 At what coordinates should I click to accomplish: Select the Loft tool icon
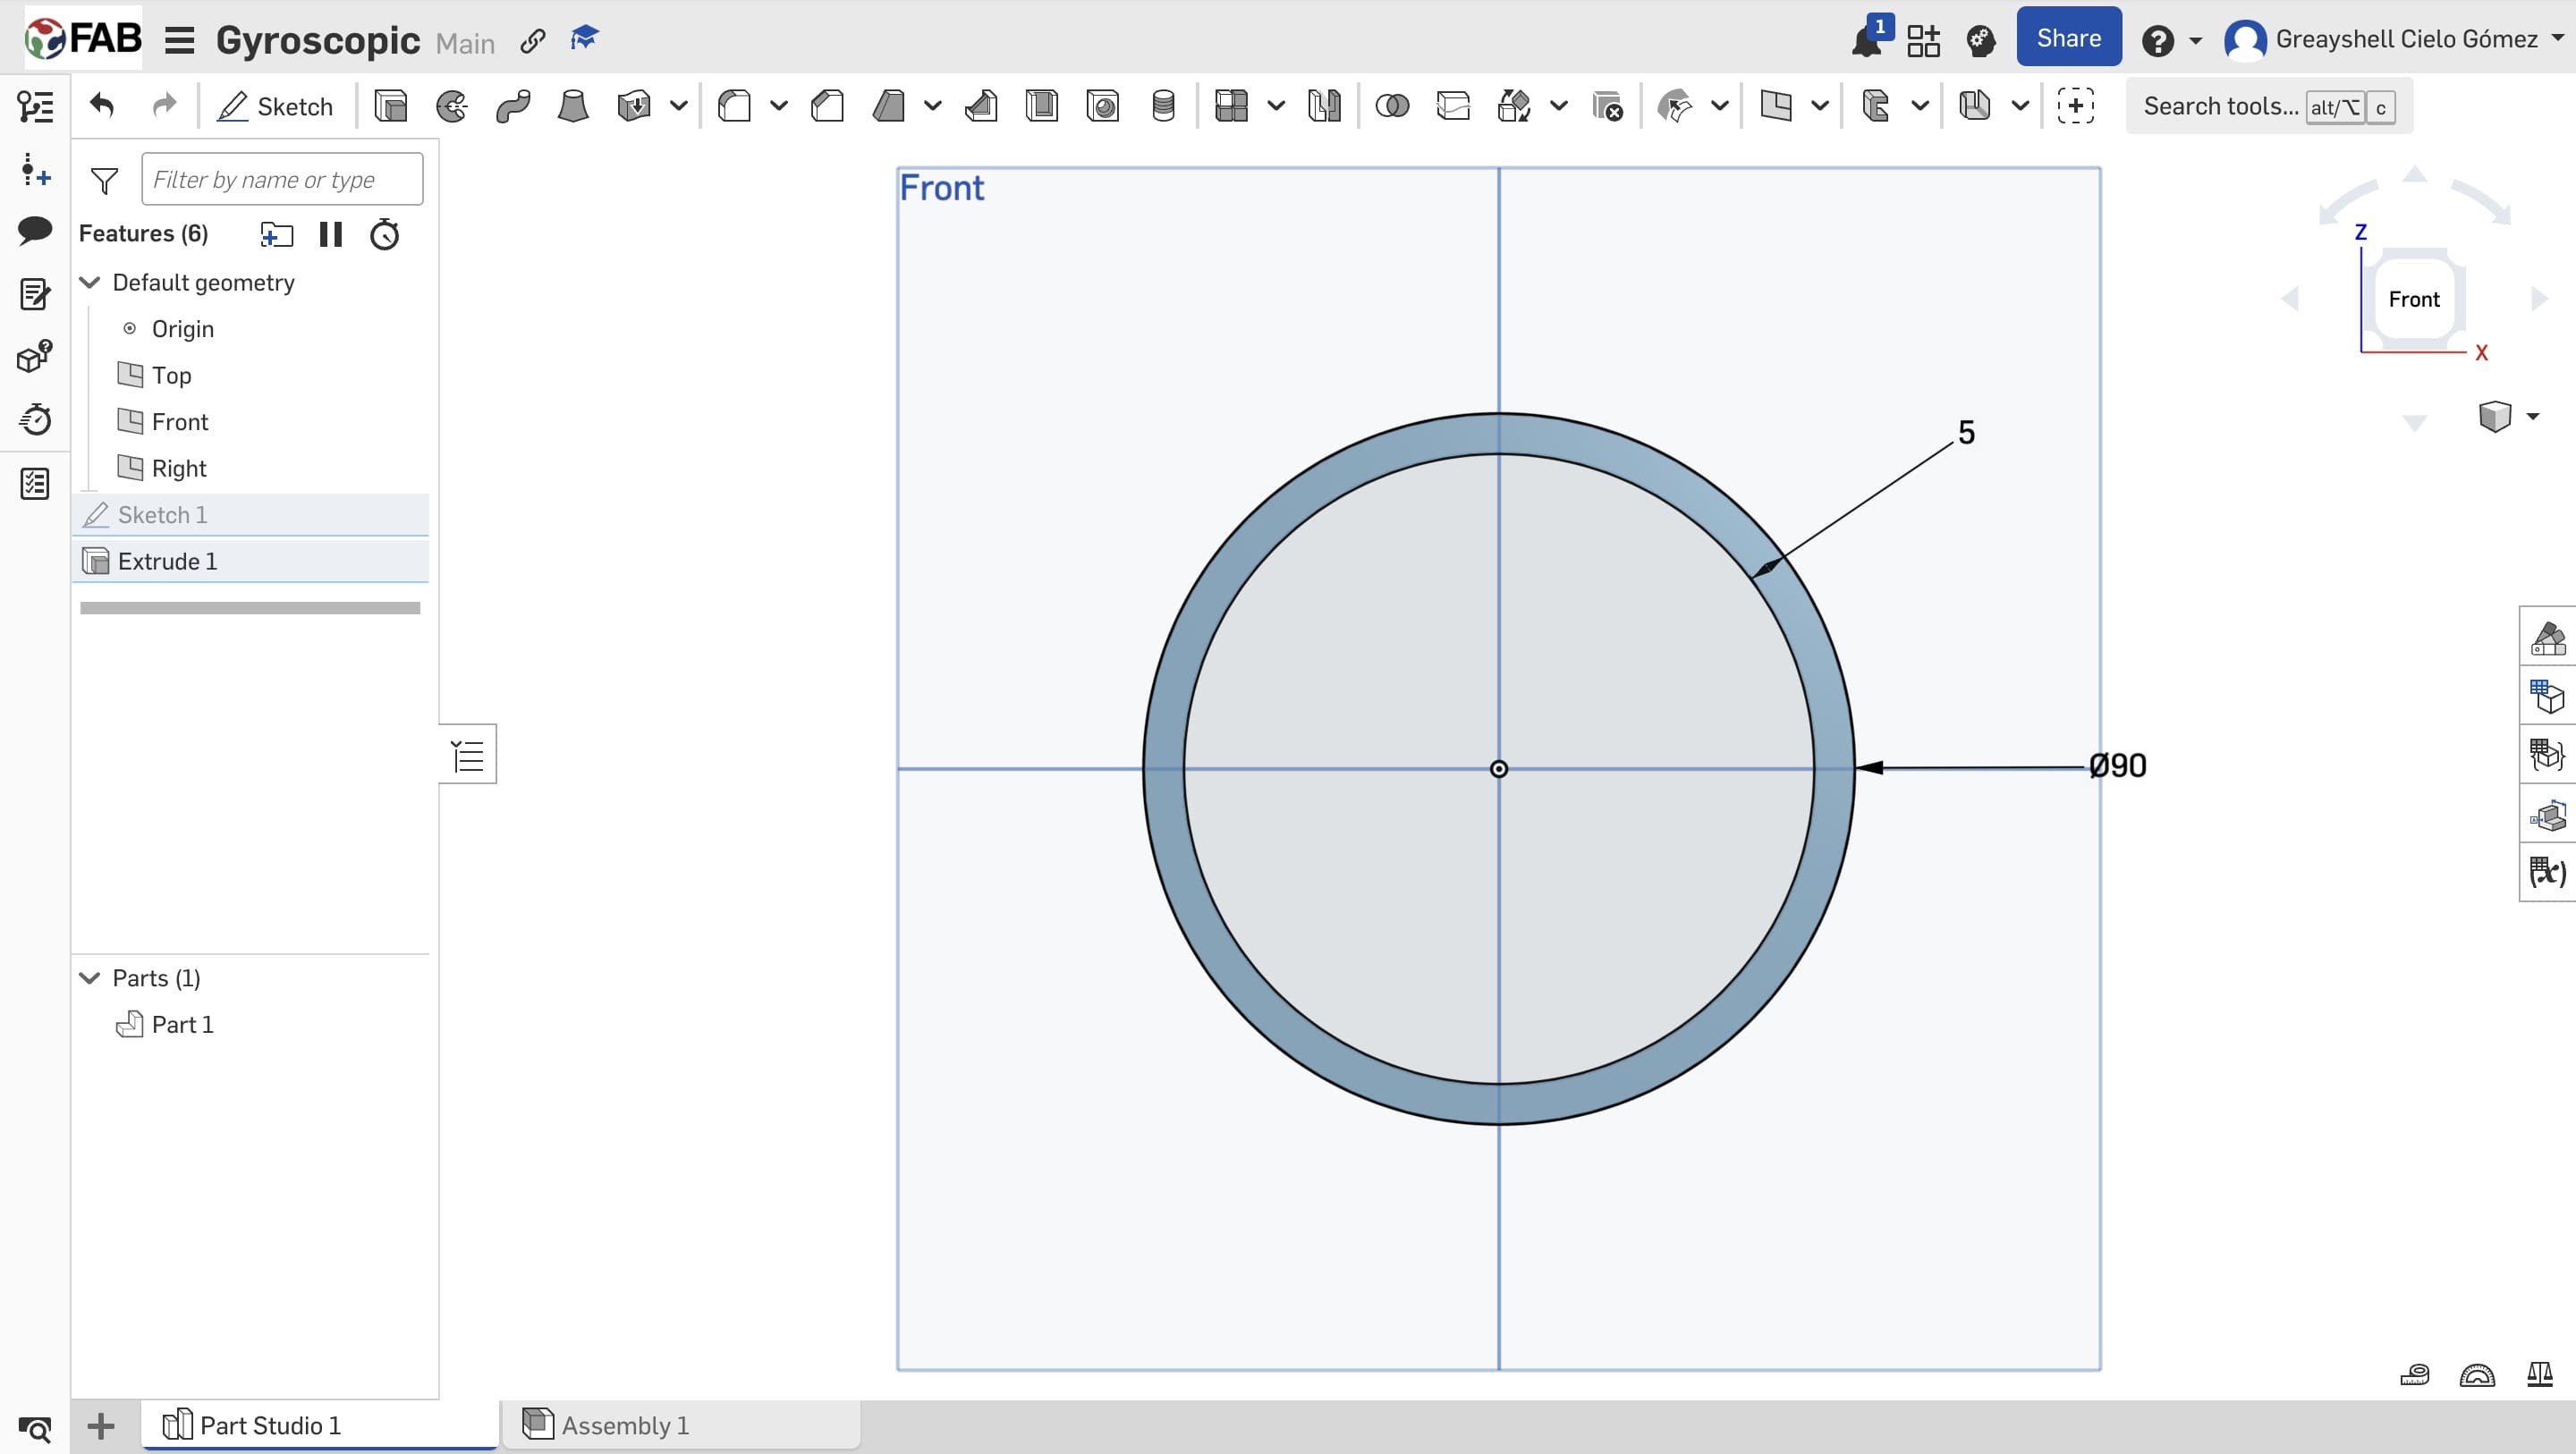pos(573,106)
